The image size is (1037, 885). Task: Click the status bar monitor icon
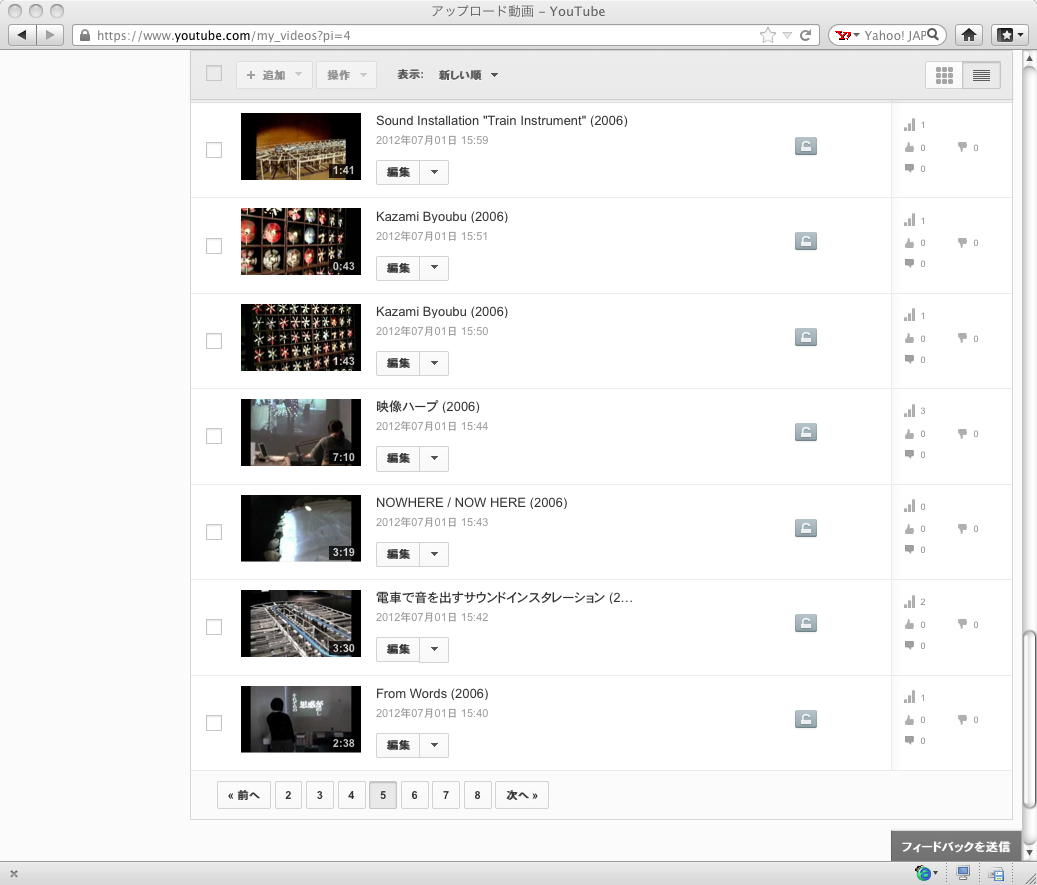point(963,873)
